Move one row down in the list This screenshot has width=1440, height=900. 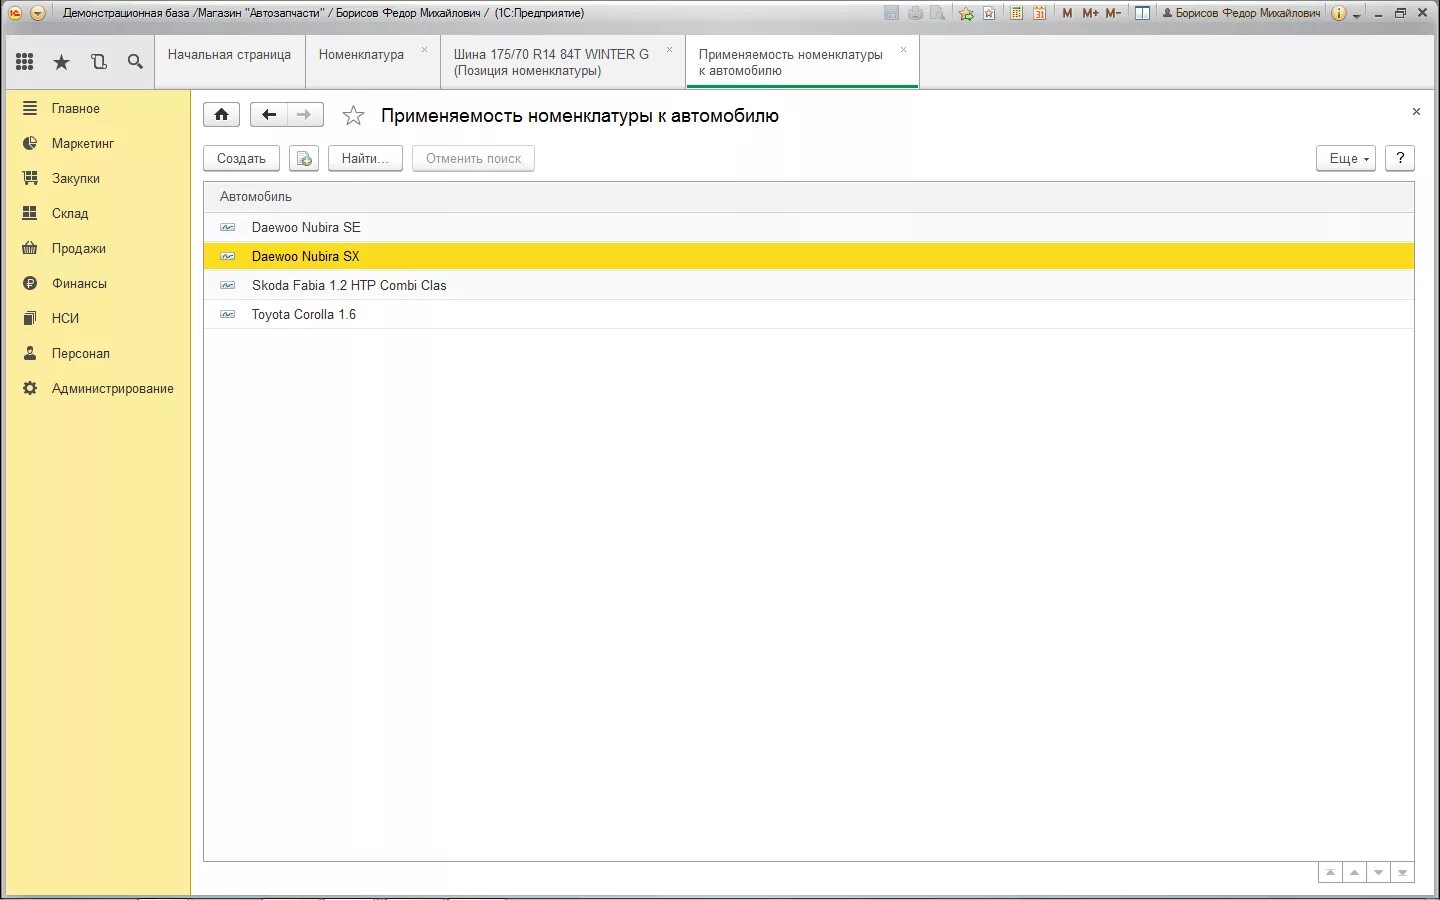click(x=1378, y=873)
